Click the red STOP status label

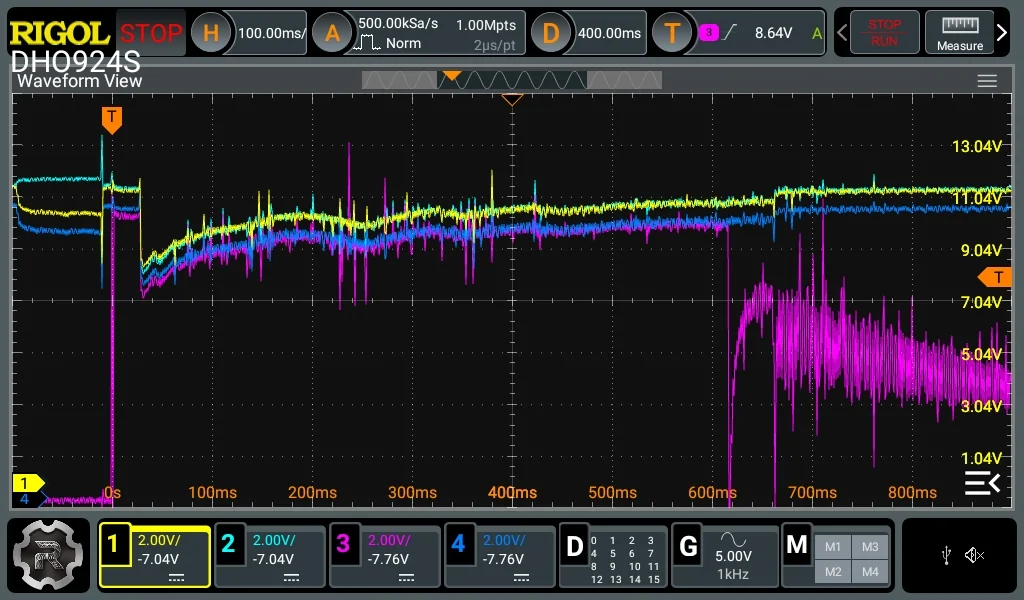click(151, 33)
